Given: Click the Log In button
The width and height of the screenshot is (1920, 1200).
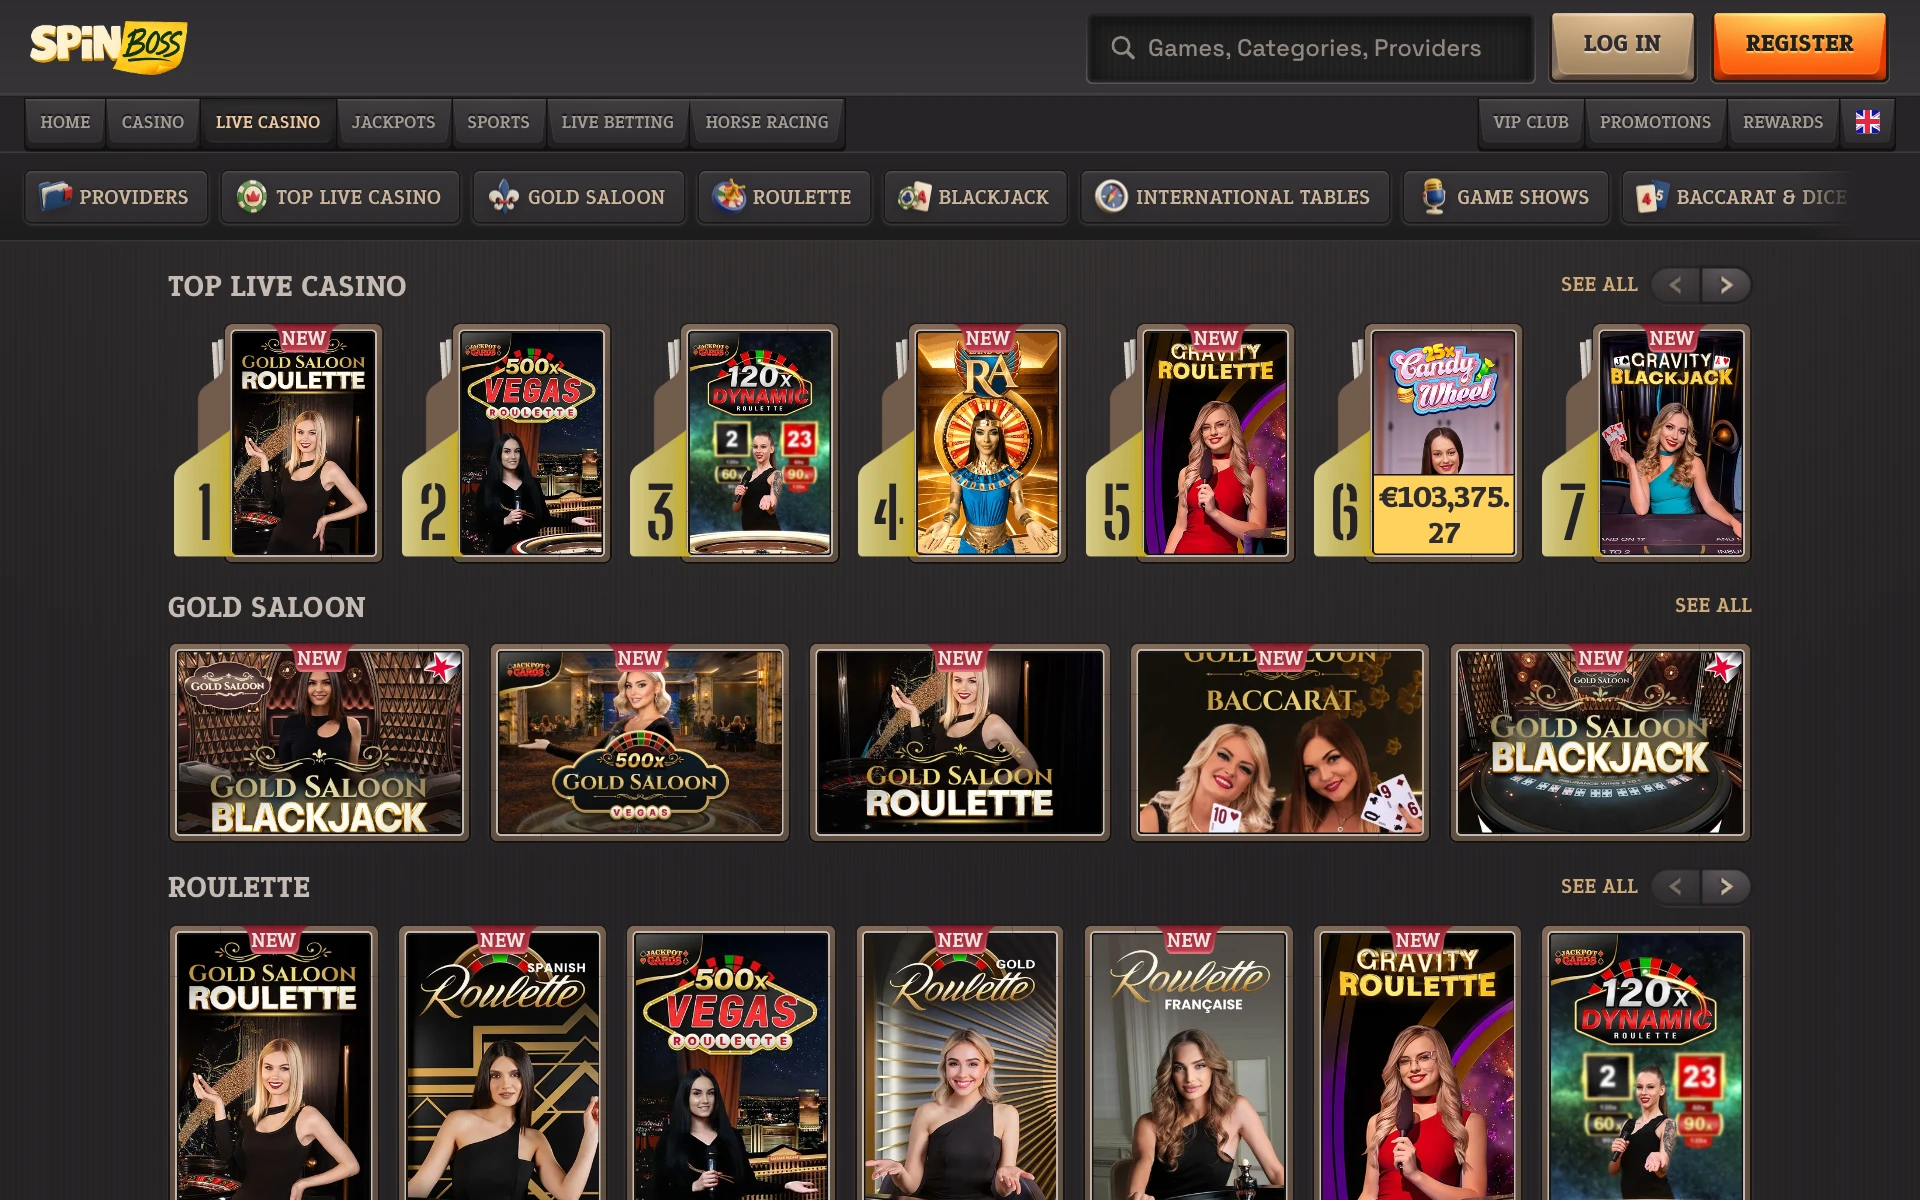Looking at the screenshot, I should 1622,44.
